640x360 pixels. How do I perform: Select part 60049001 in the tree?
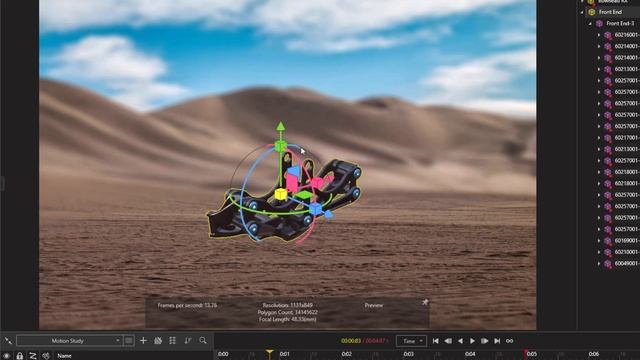627,264
